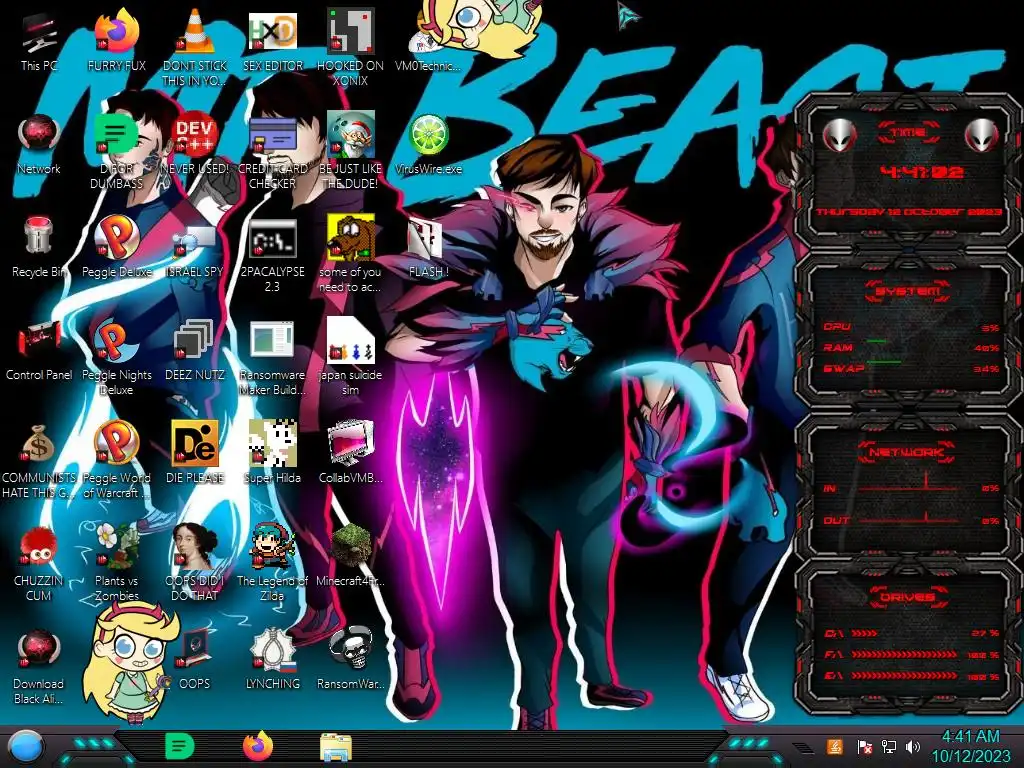Click the E:\ drive usage bar

pos(904,675)
